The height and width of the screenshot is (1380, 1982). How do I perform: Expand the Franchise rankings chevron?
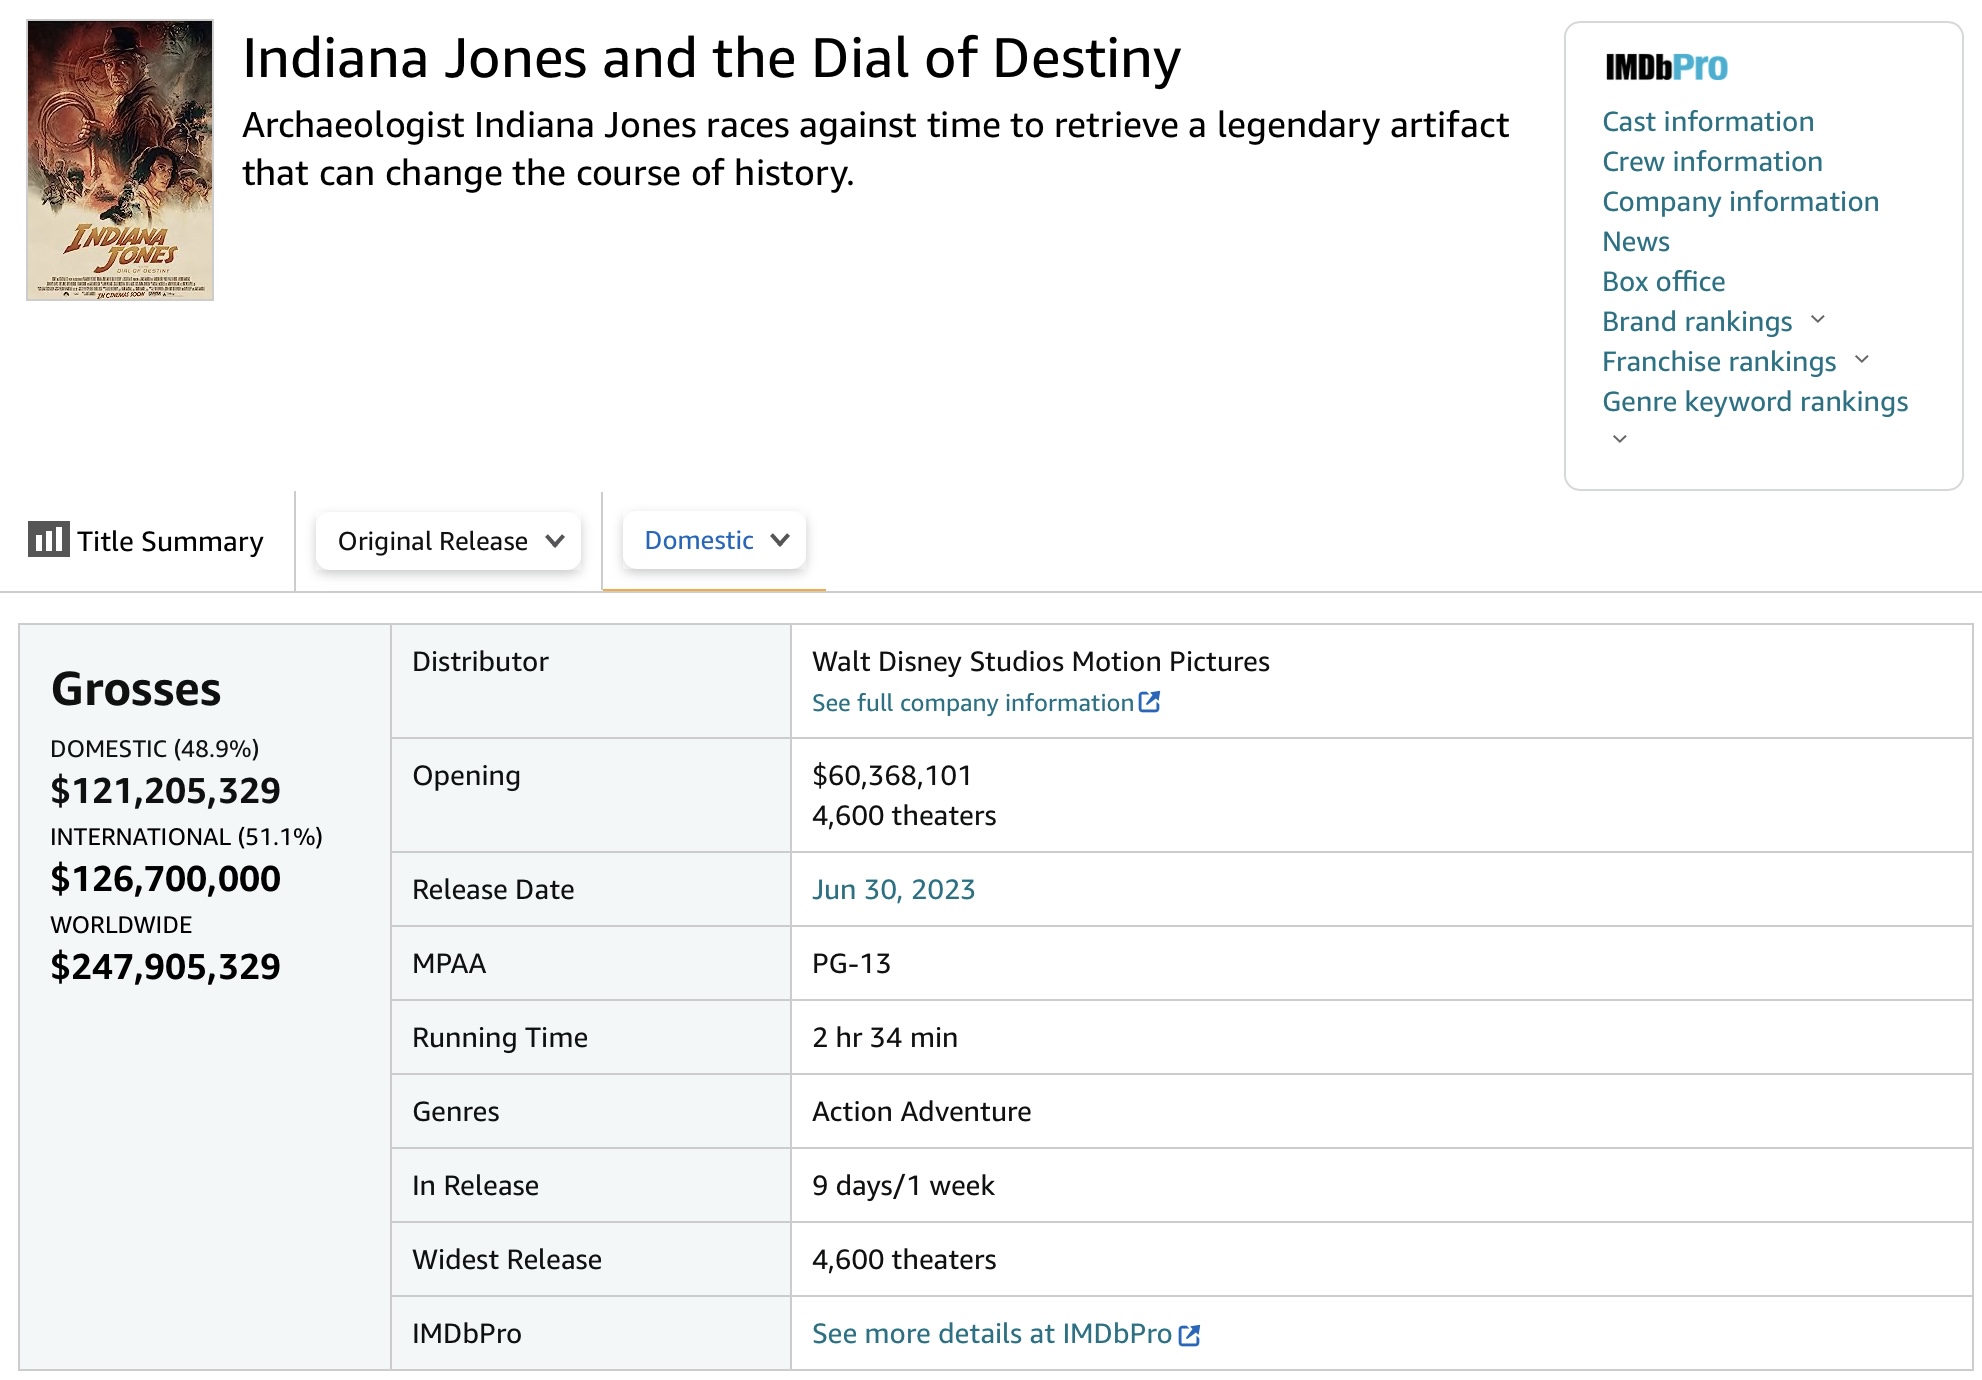pyautogui.click(x=1862, y=360)
